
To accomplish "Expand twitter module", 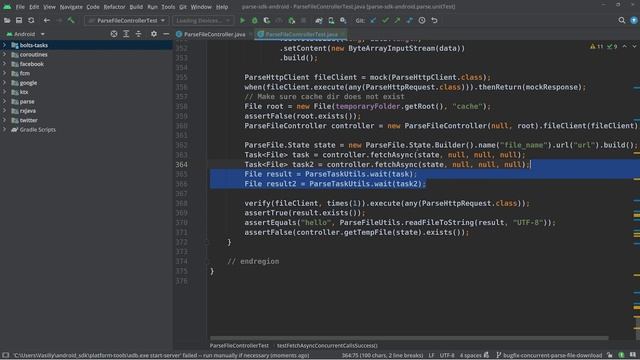I will point(4,120).
